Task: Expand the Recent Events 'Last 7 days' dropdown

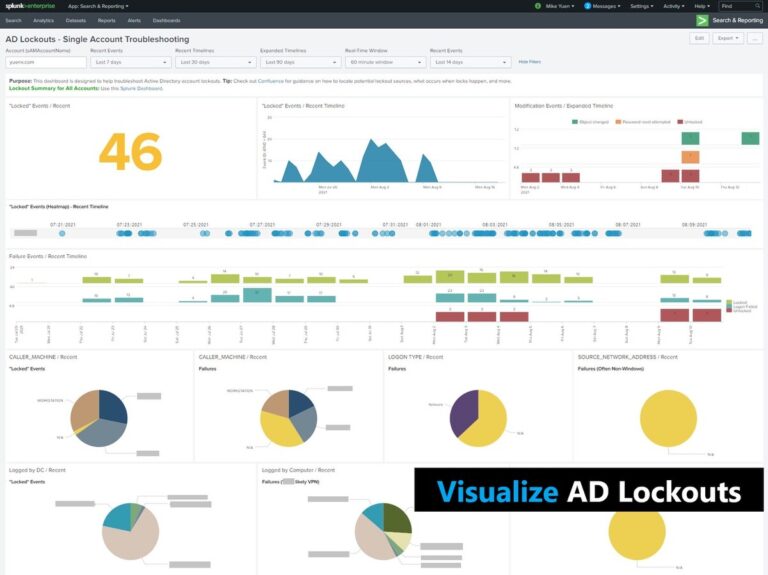Action: [130, 62]
